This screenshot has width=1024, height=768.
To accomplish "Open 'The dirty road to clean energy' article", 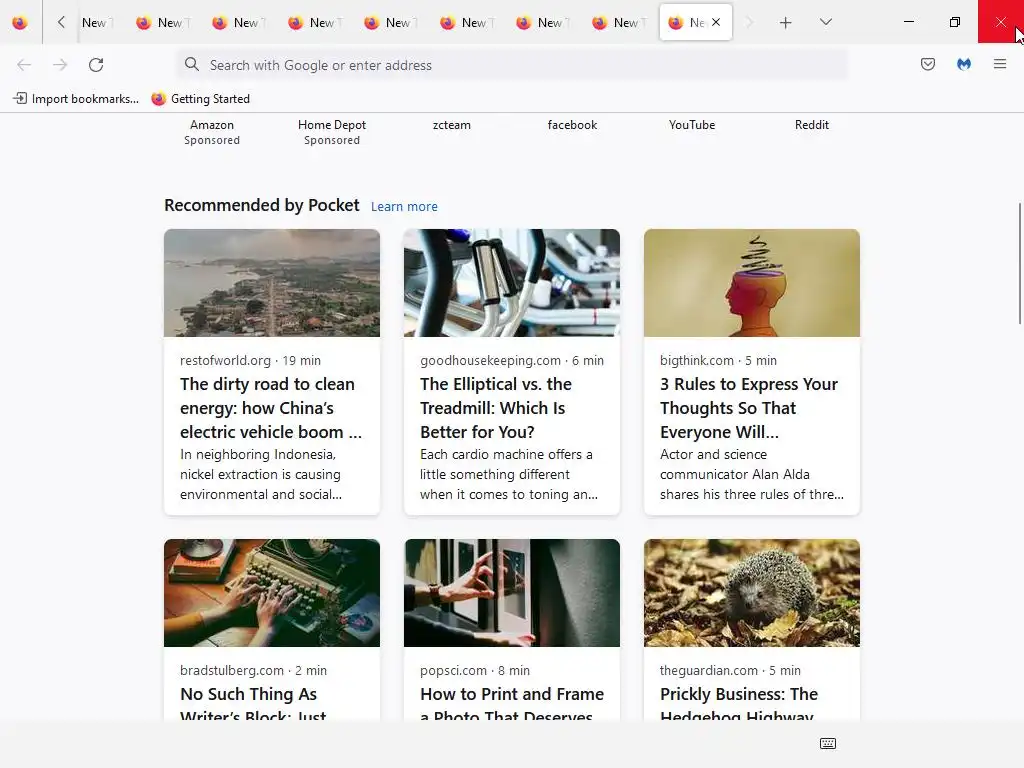I will pyautogui.click(x=271, y=408).
